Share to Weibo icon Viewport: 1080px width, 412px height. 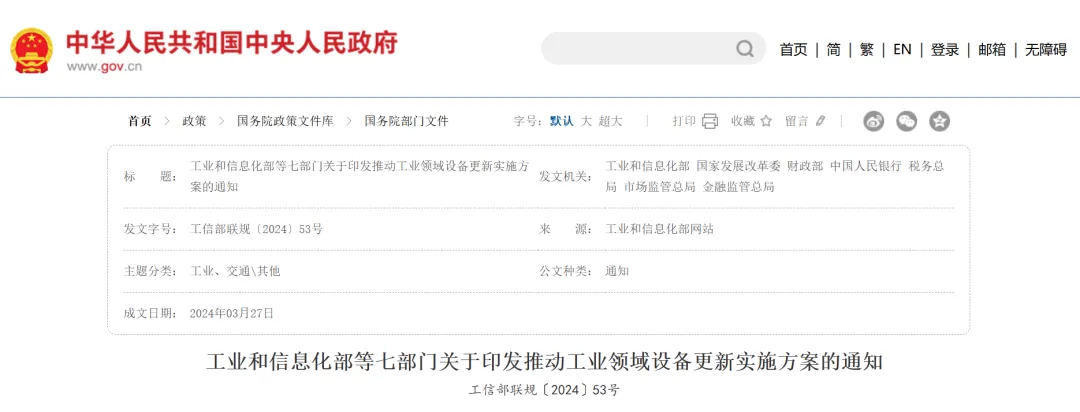click(873, 121)
